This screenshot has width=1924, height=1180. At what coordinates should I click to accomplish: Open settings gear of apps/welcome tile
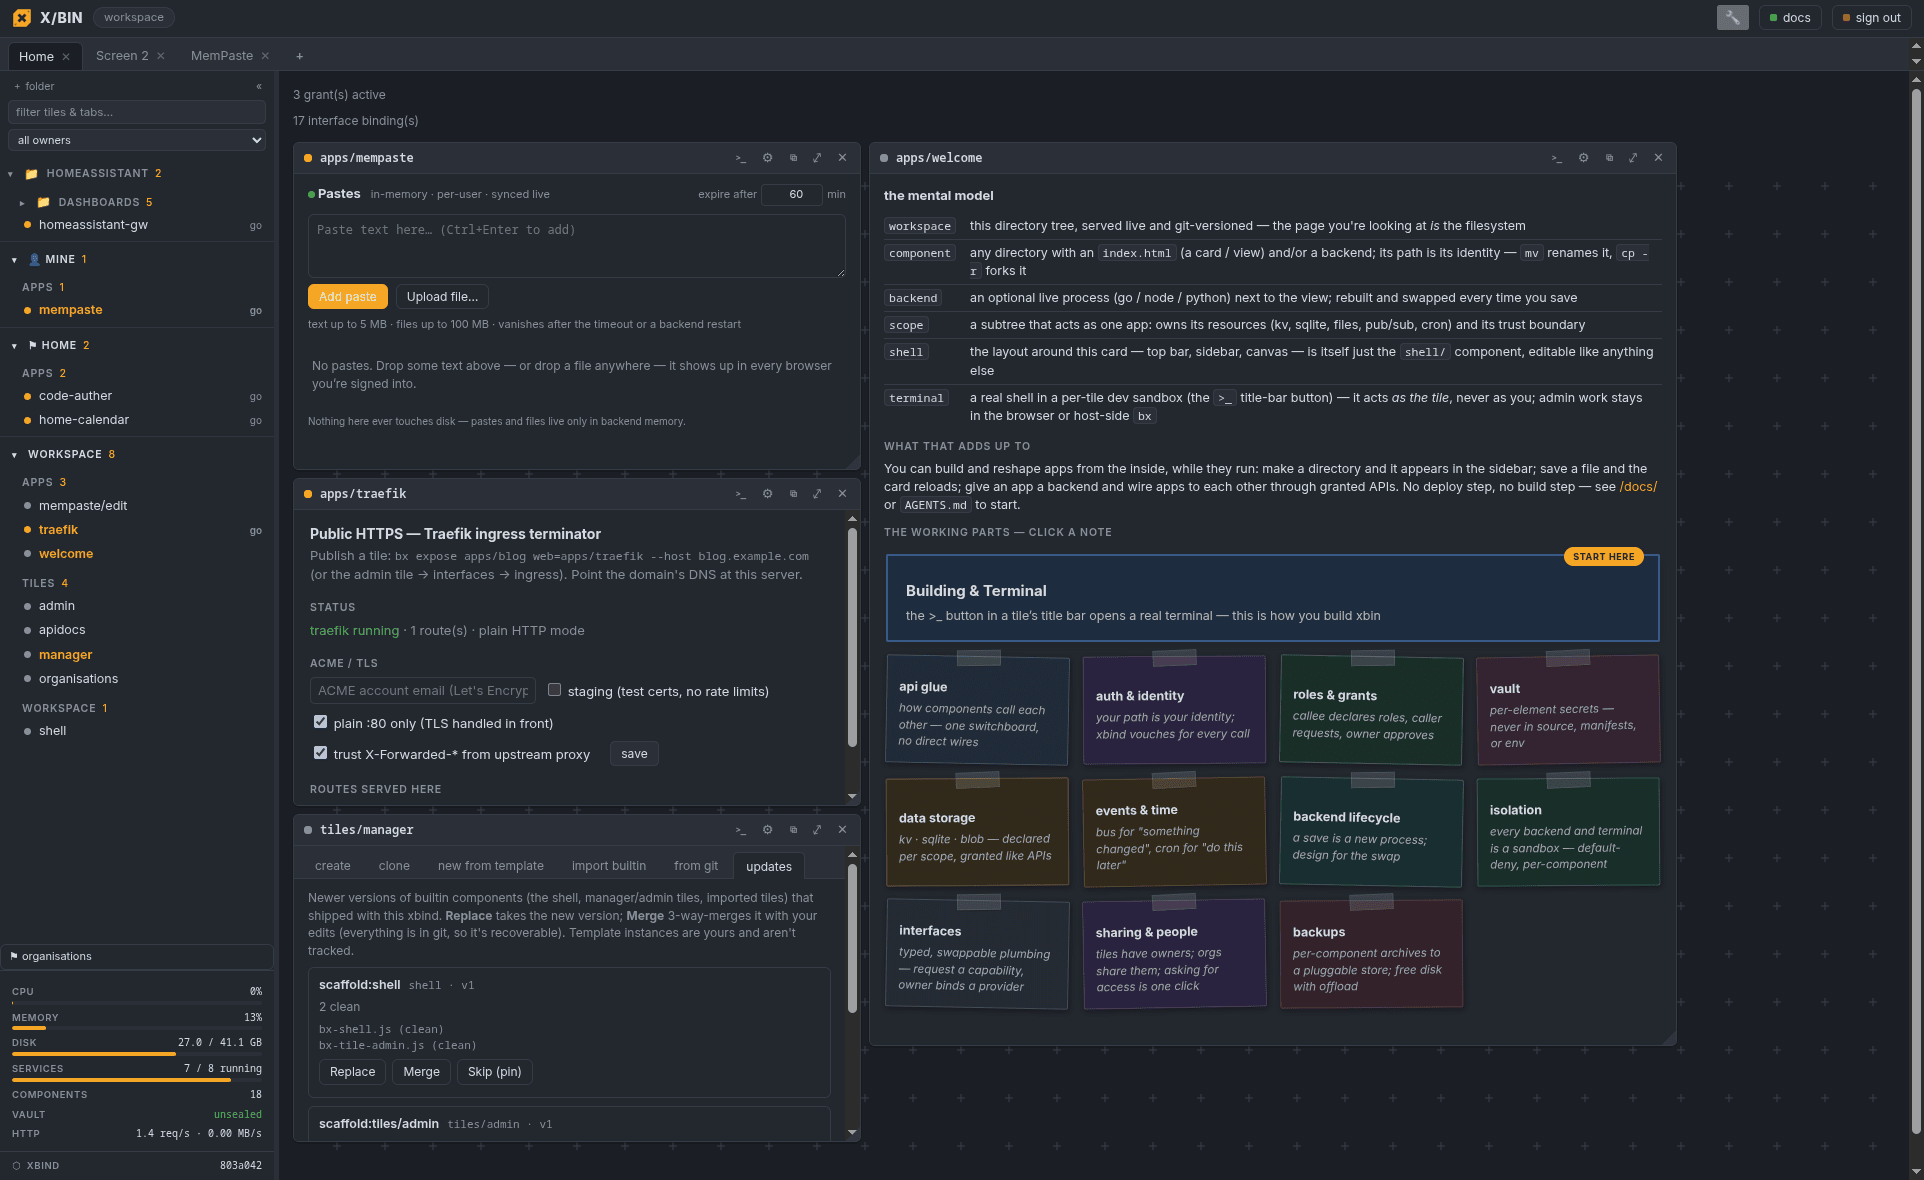[1583, 158]
